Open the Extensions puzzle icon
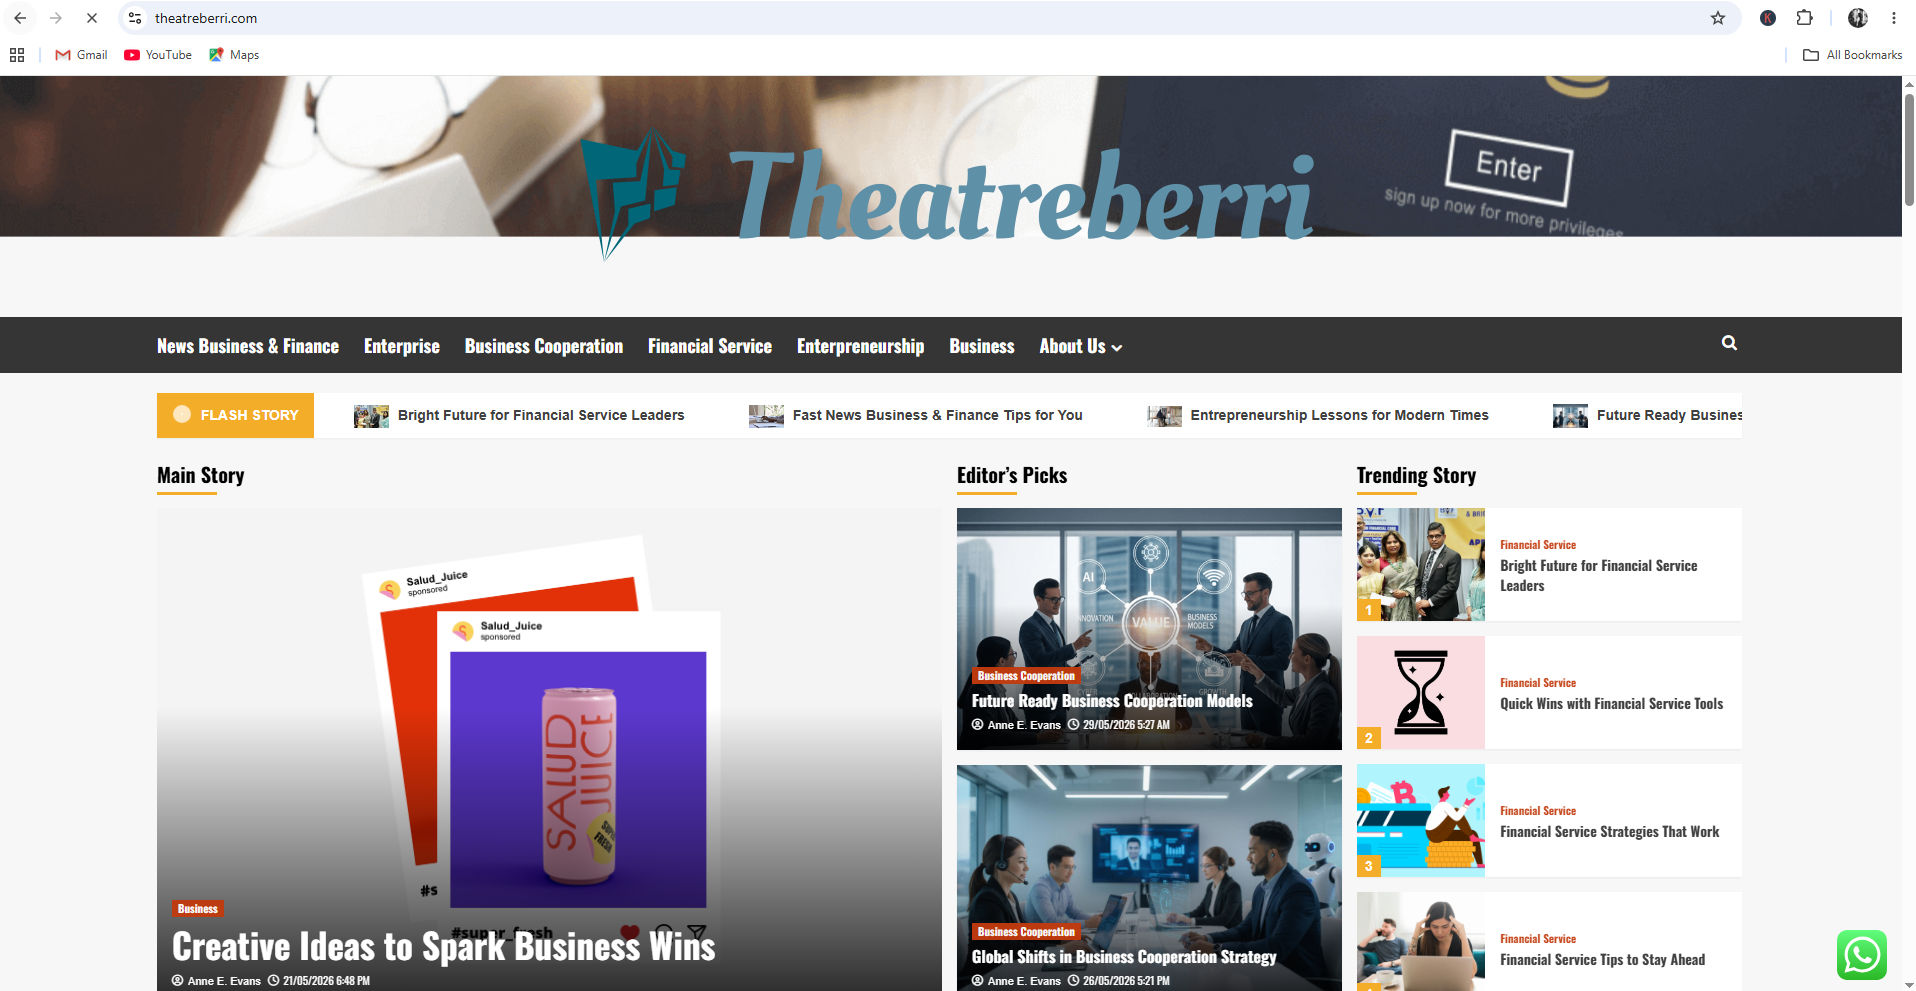This screenshot has width=1916, height=991. 1805,18
